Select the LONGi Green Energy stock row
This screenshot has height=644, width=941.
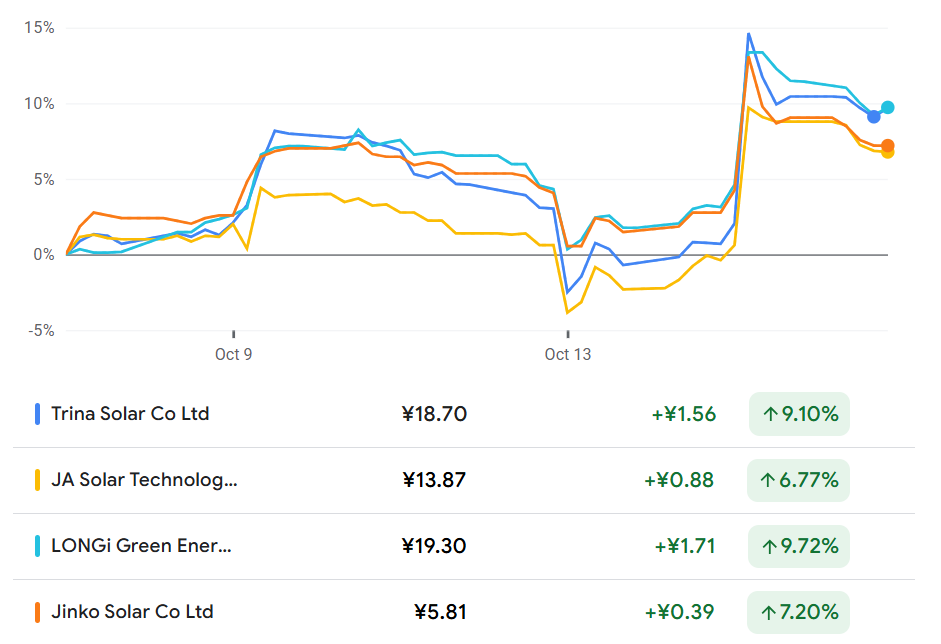(x=141, y=547)
